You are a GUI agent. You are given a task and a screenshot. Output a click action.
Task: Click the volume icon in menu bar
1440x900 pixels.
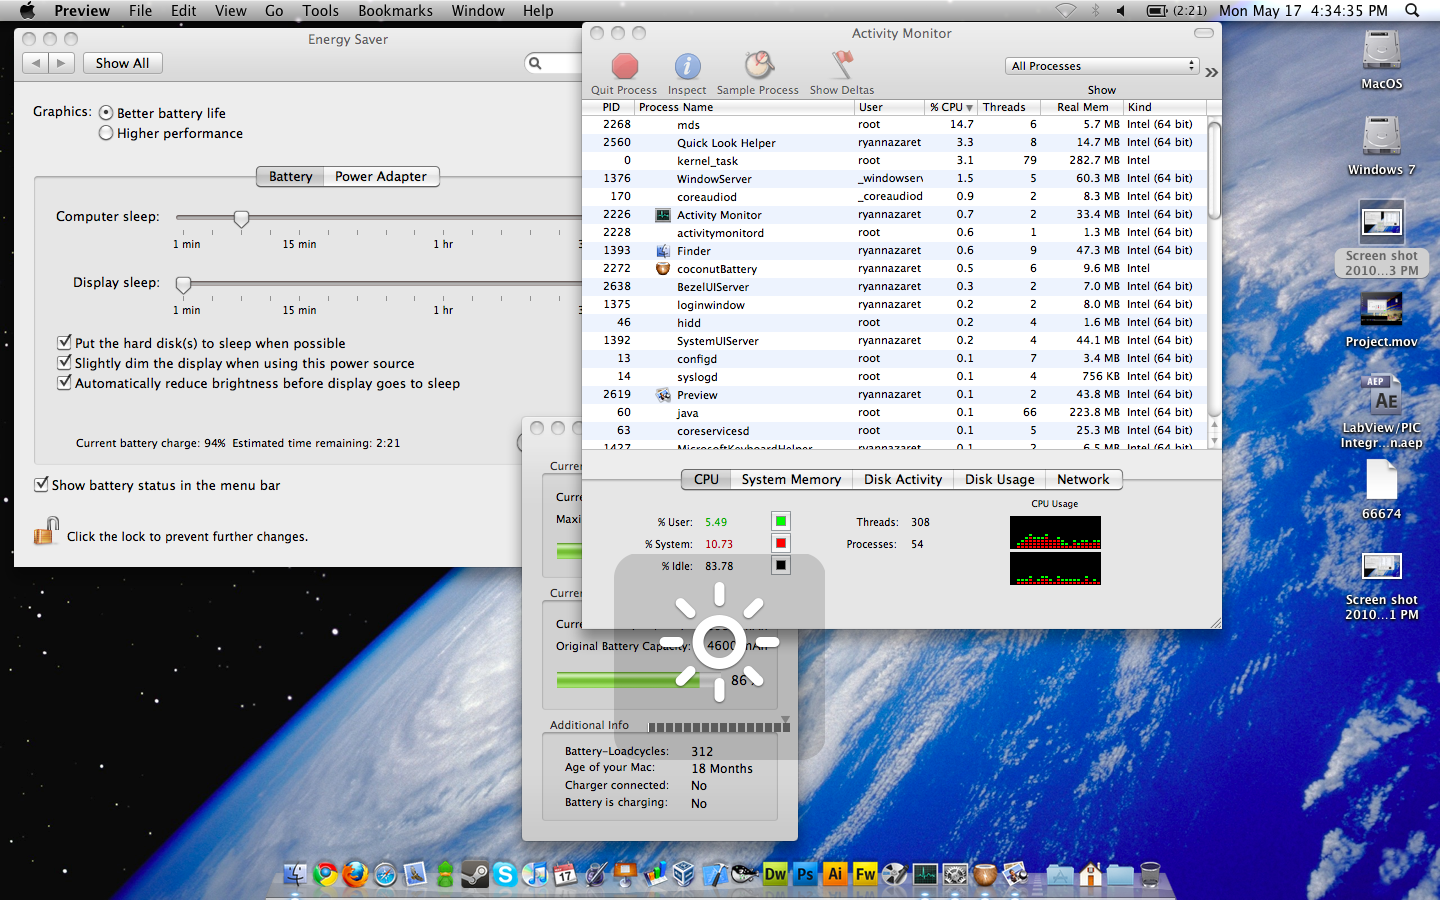[1120, 10]
